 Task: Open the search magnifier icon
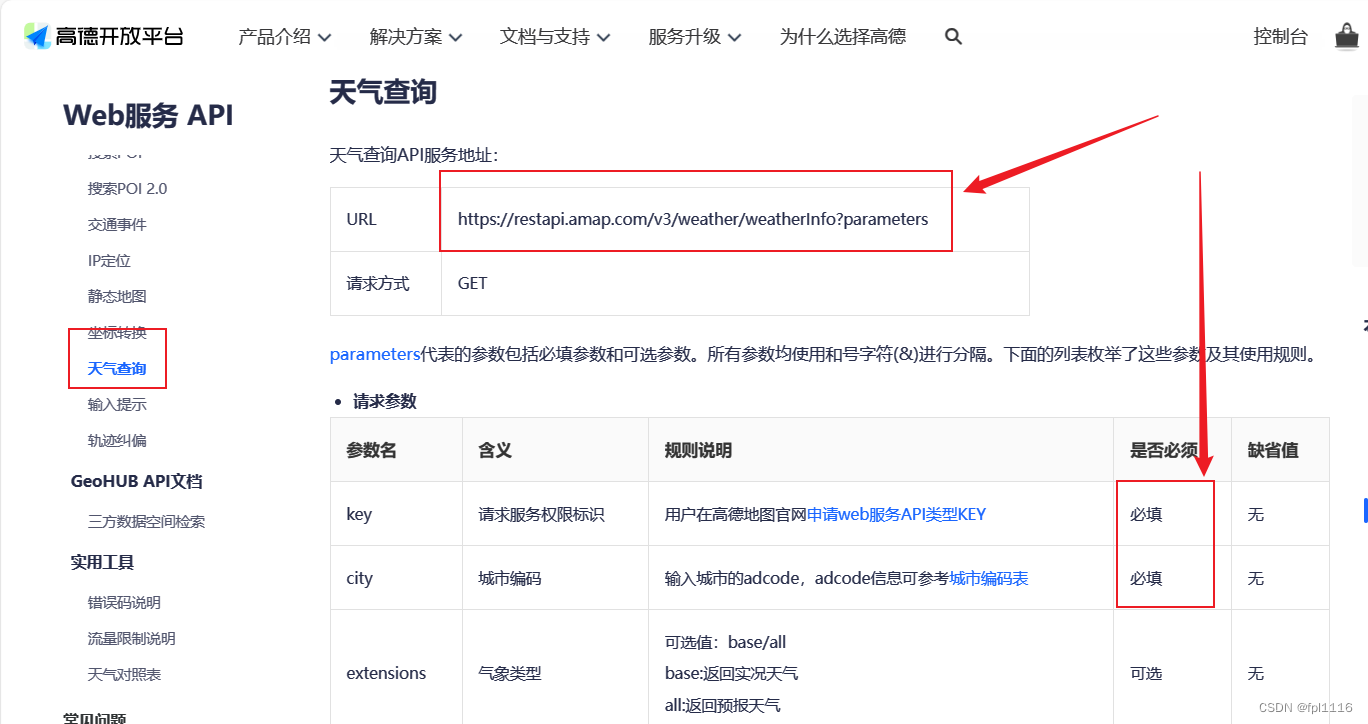point(953,37)
